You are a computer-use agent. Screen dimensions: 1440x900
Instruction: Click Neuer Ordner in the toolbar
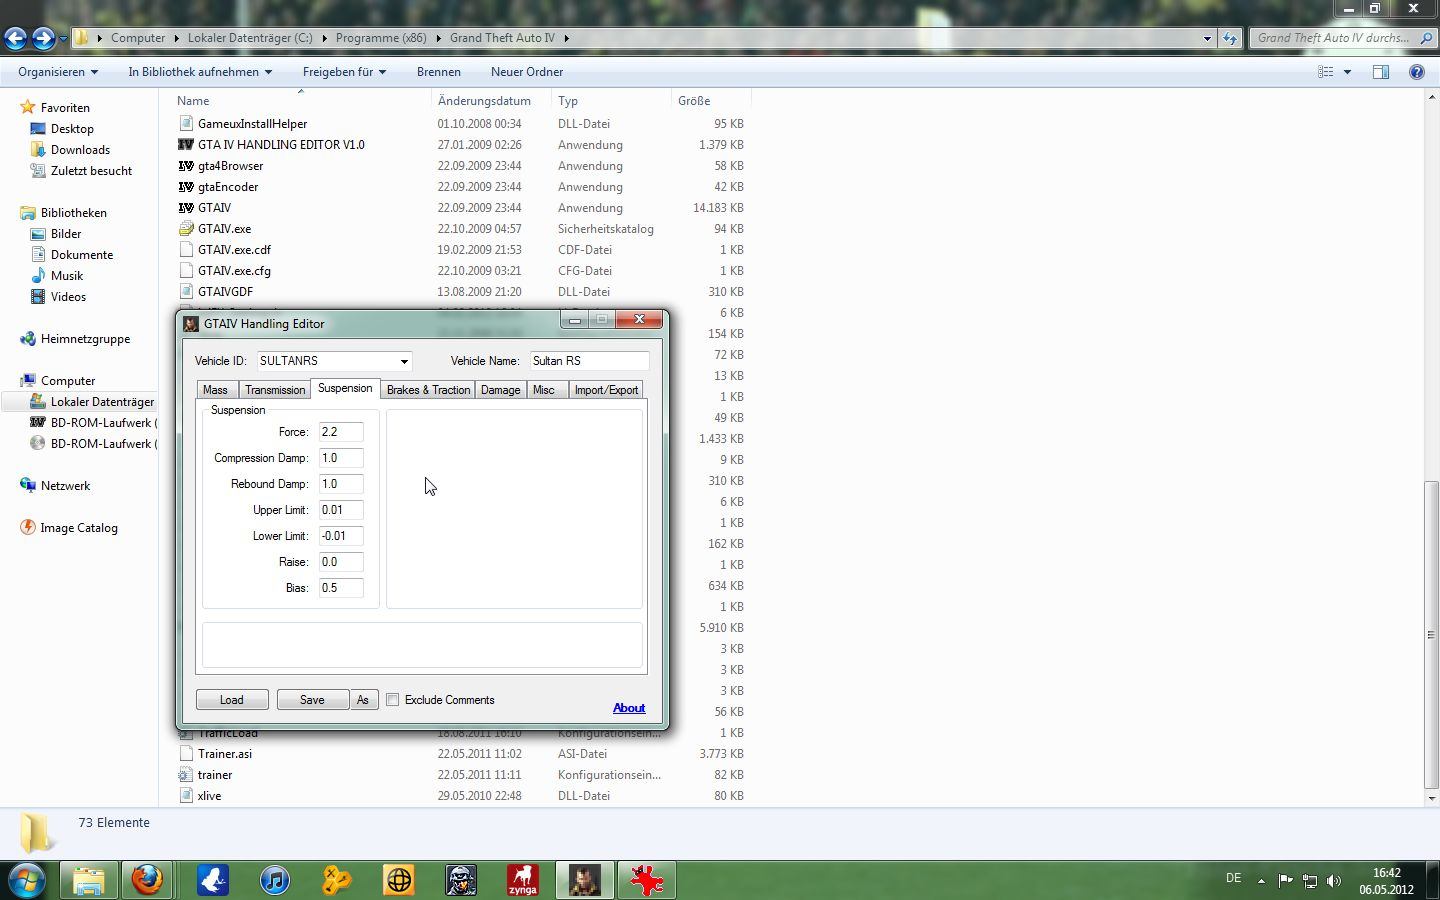tap(527, 72)
